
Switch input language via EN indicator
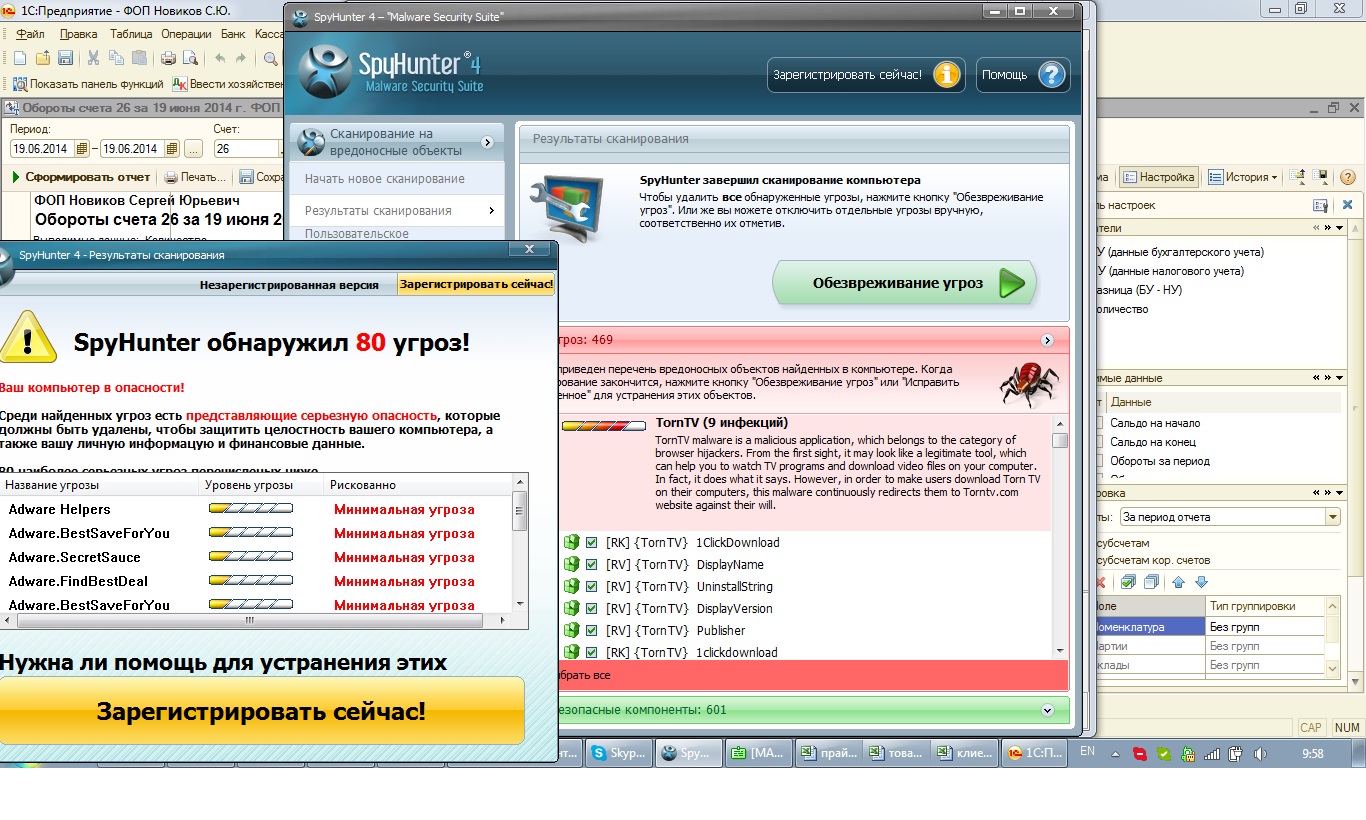coord(1087,751)
